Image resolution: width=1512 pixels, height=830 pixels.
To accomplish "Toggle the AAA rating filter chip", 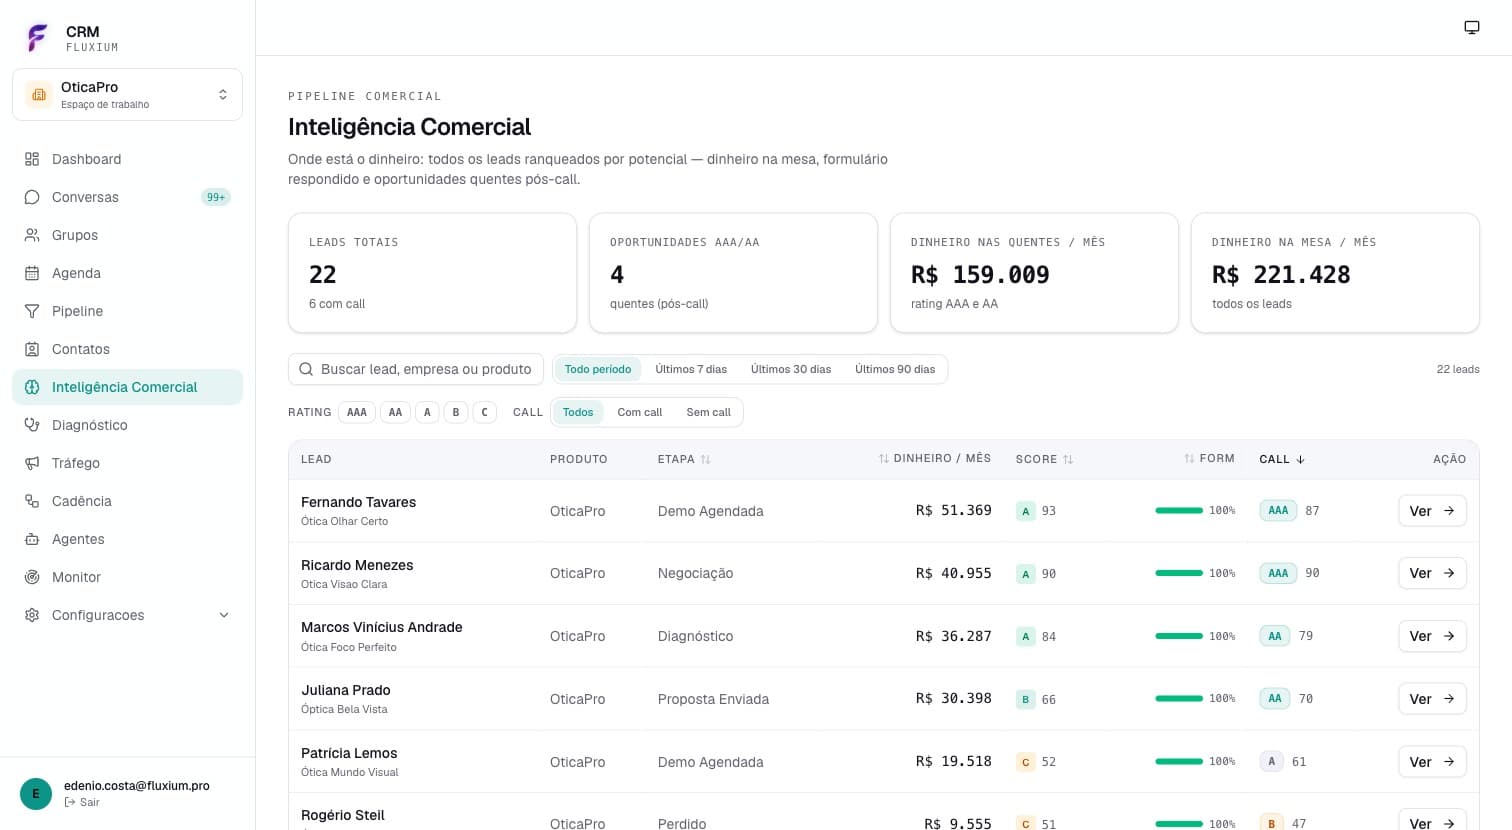I will click(357, 412).
